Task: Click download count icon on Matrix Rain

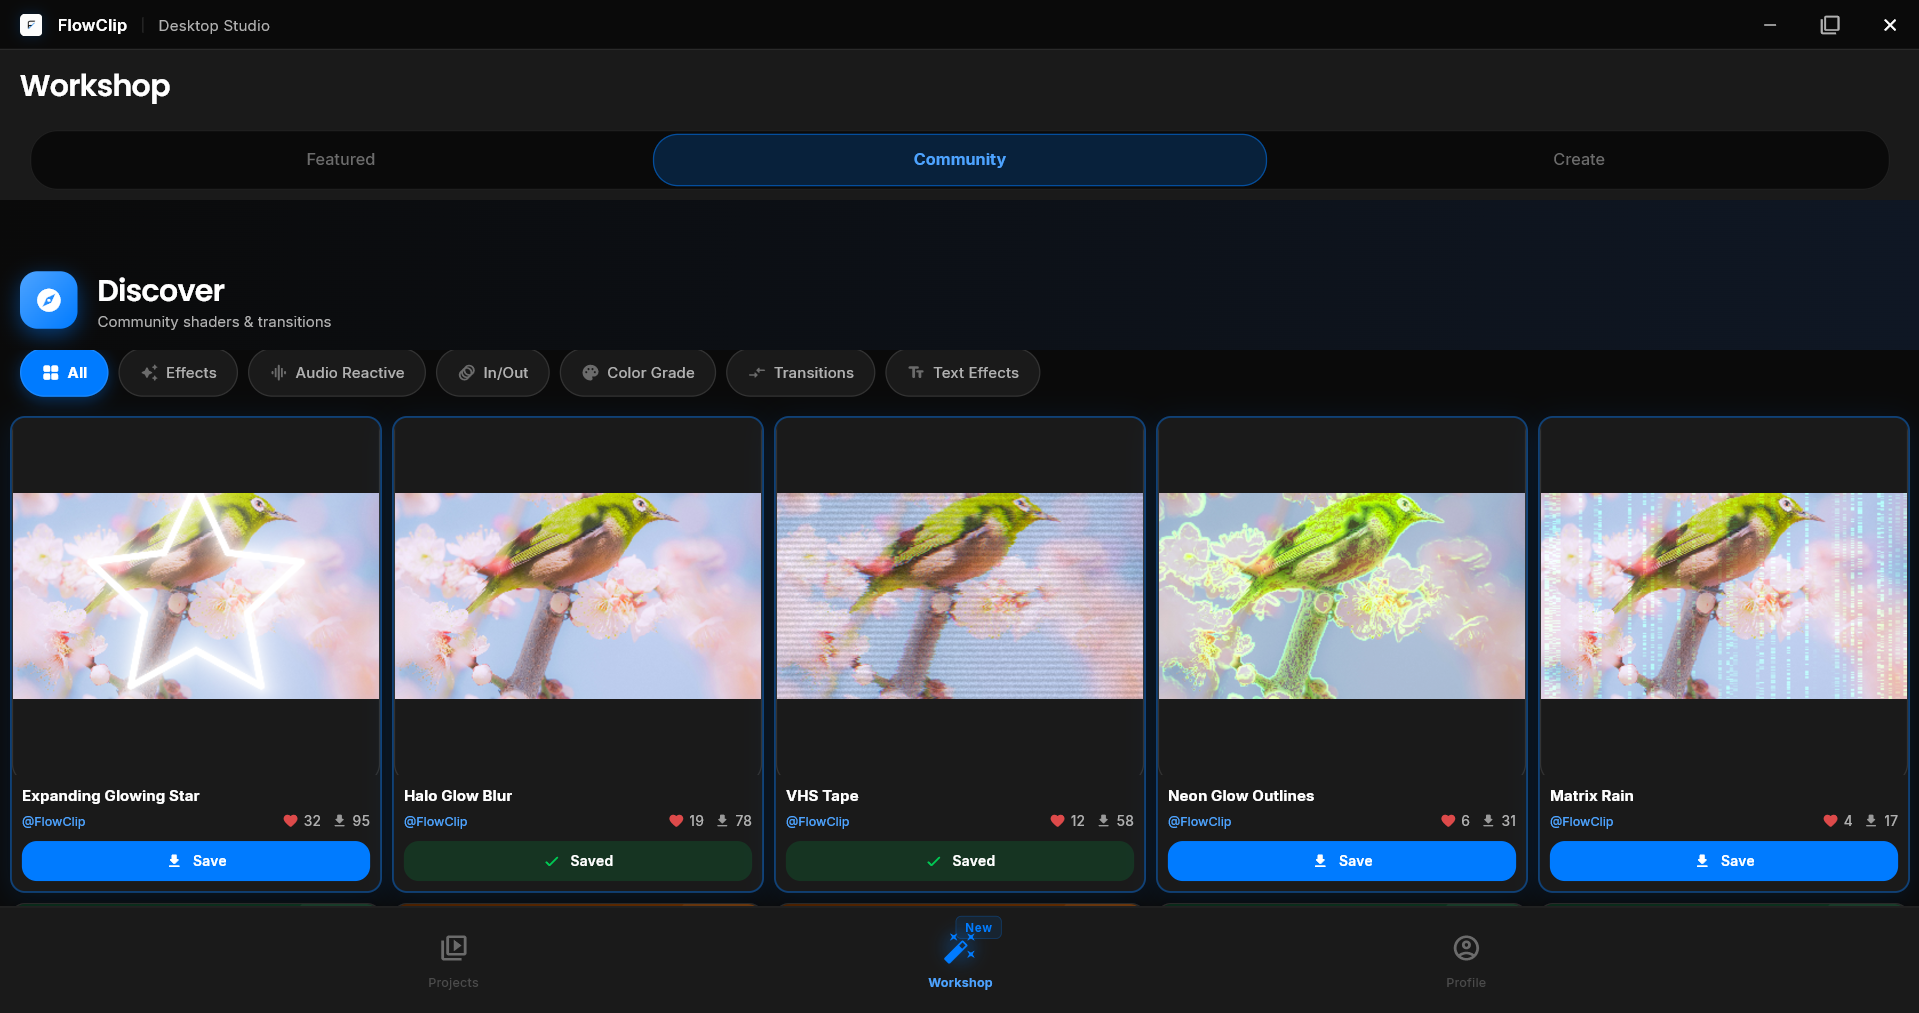Action: click(x=1871, y=821)
